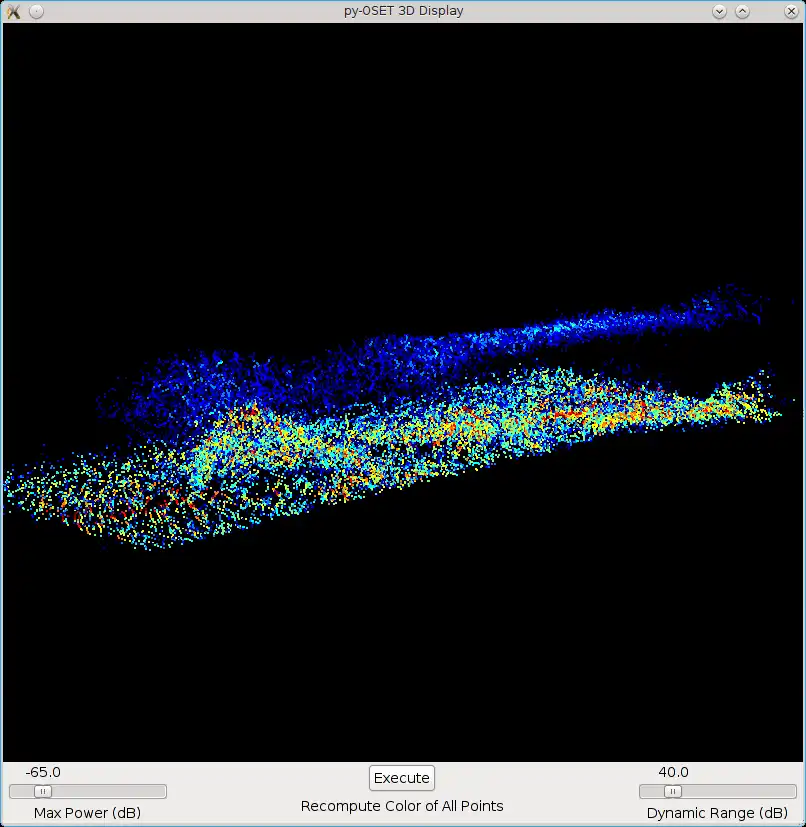Minimize the py-OSET 3D Display window
Screen dimensions: 806x827
point(719,11)
